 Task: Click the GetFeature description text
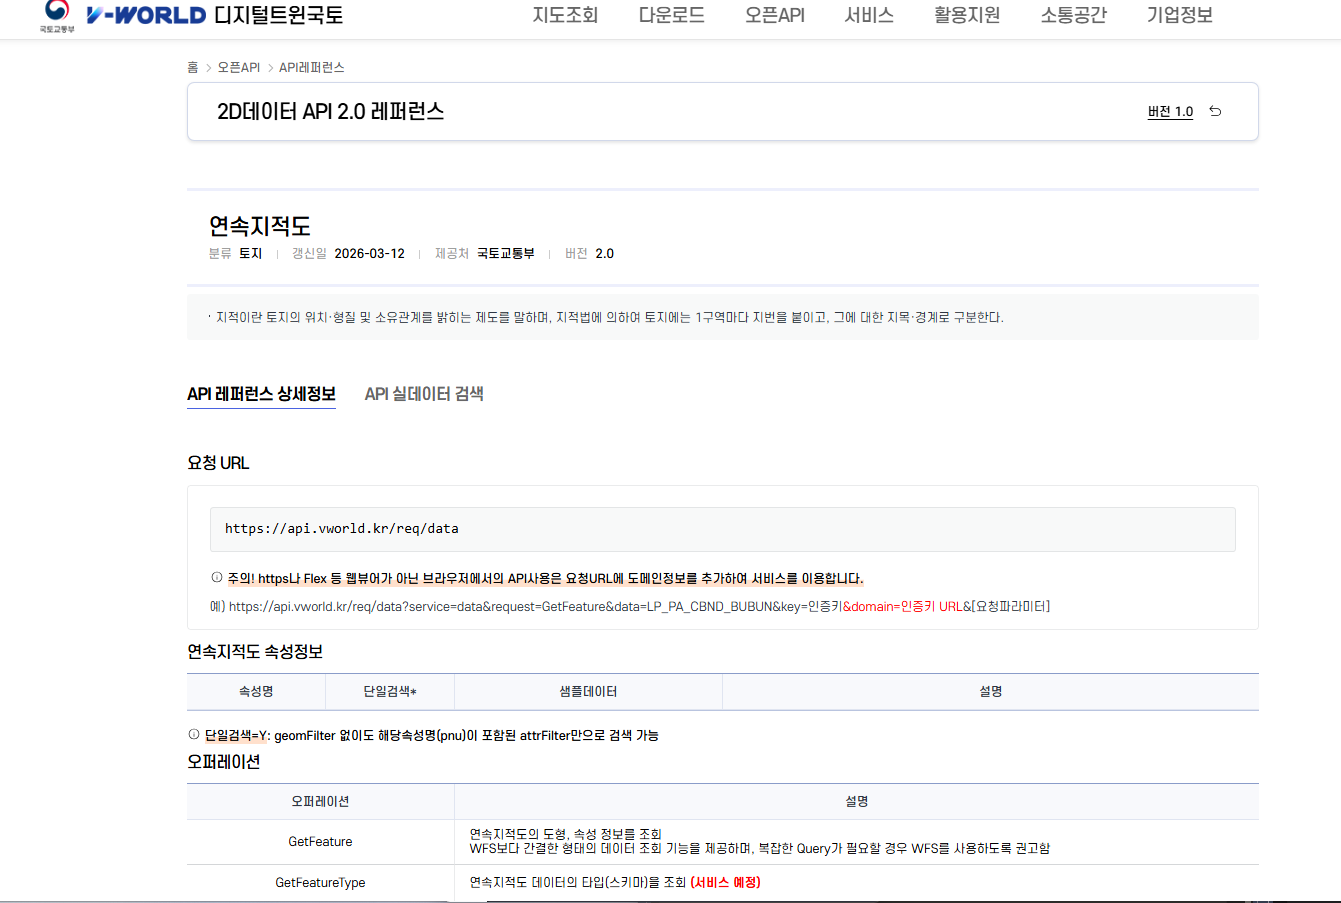click(x=759, y=841)
